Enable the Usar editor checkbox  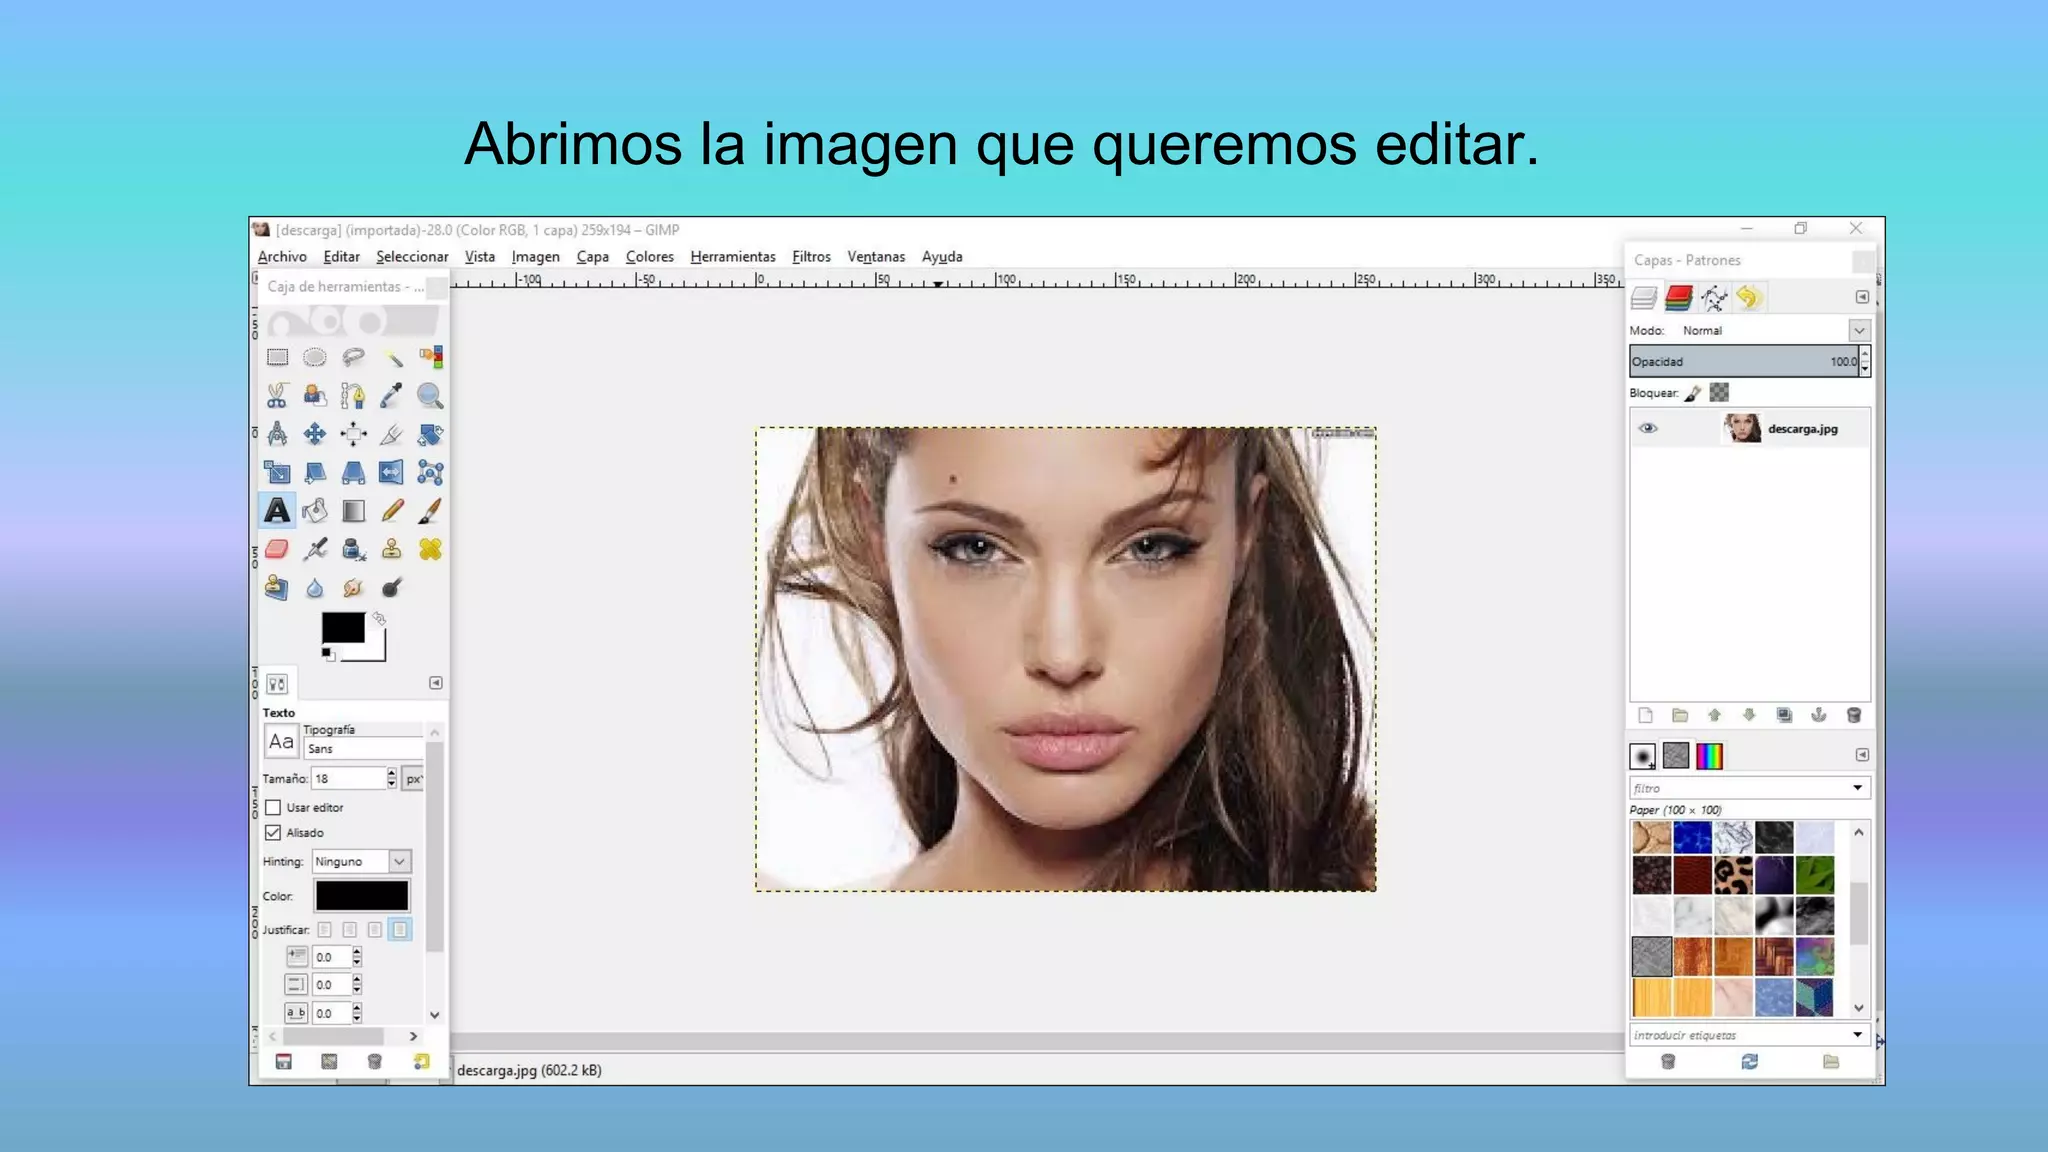[273, 807]
